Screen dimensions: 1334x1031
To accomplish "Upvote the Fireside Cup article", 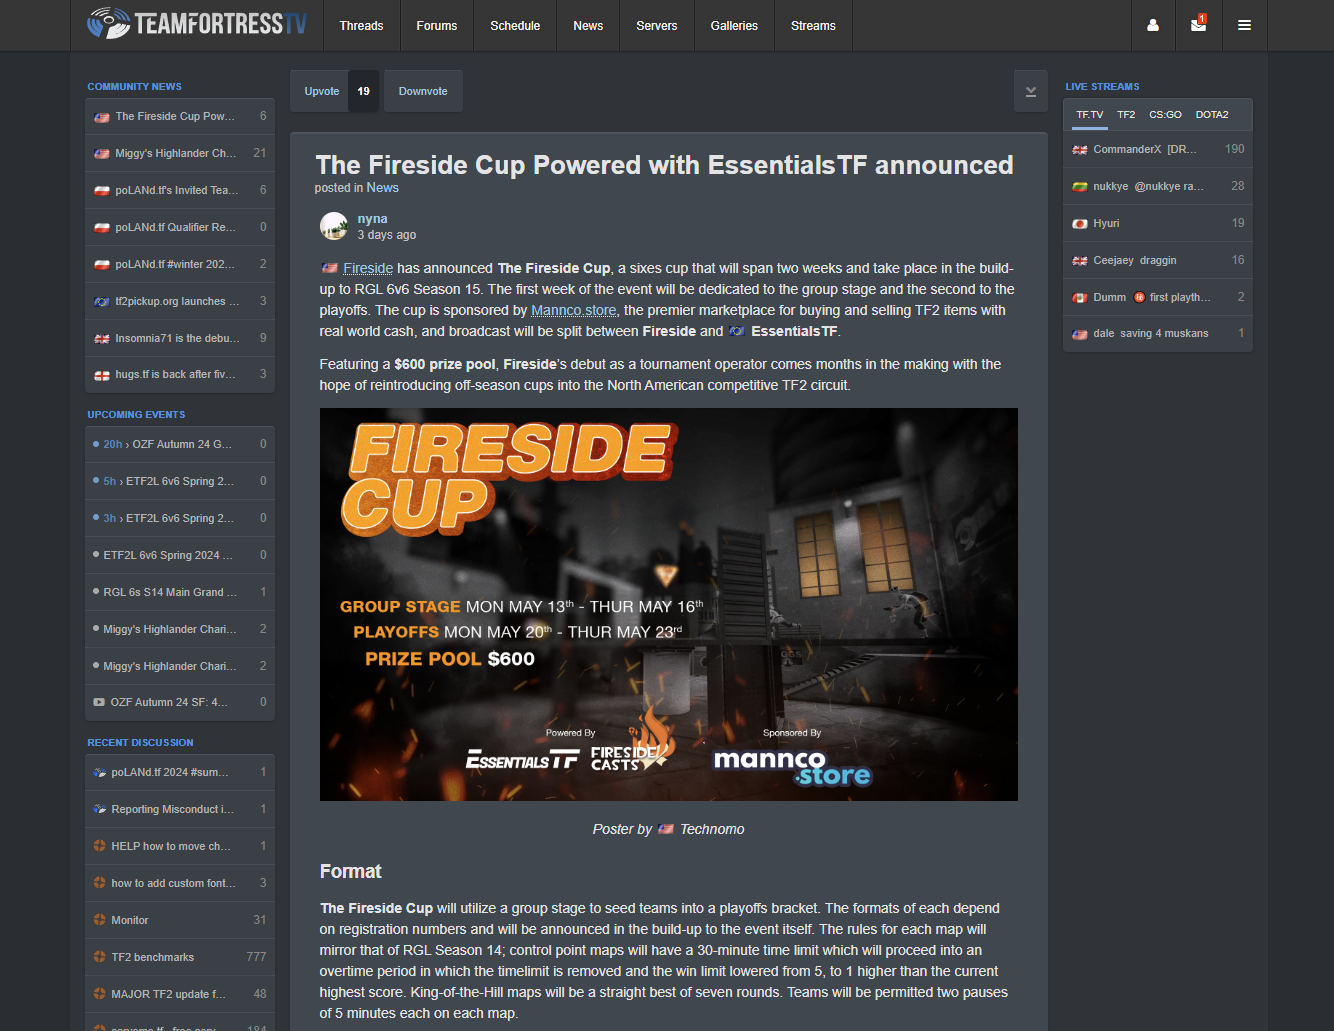I will click(322, 91).
